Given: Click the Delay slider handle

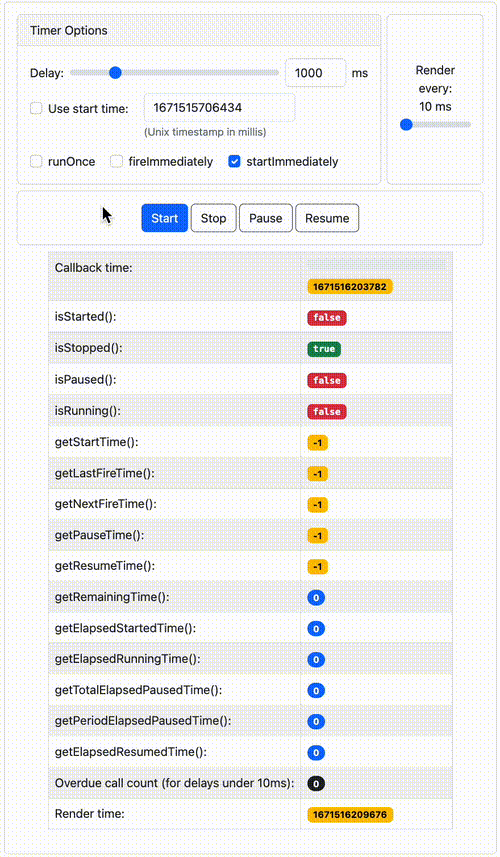Looking at the screenshot, I should click(x=115, y=73).
